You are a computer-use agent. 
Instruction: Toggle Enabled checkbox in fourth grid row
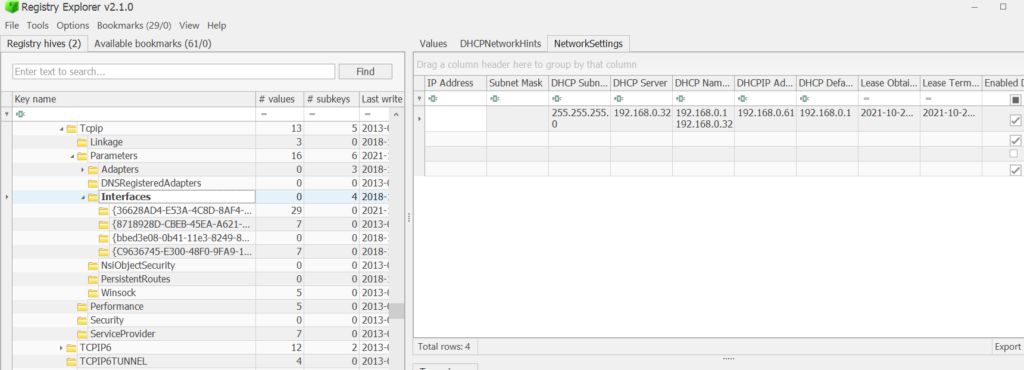(x=1015, y=170)
